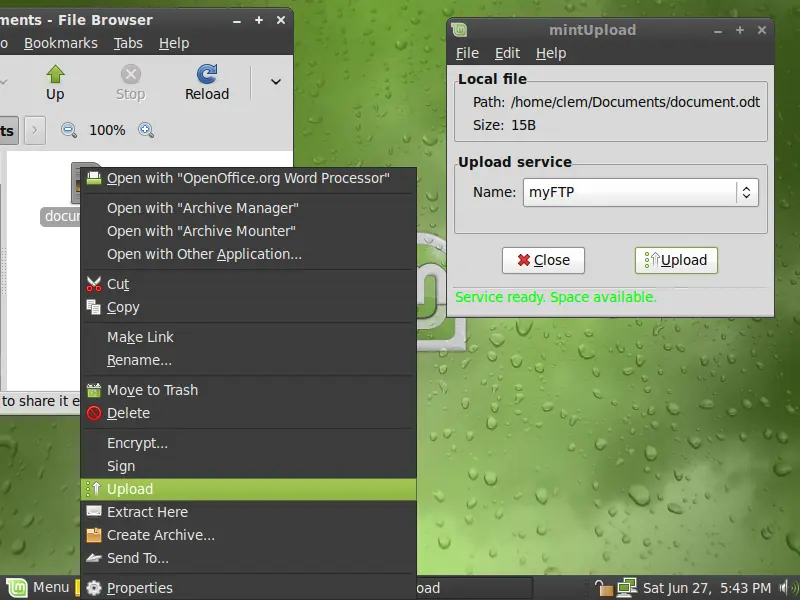
Task: Click the Size: 15B text
Action: (x=504, y=125)
